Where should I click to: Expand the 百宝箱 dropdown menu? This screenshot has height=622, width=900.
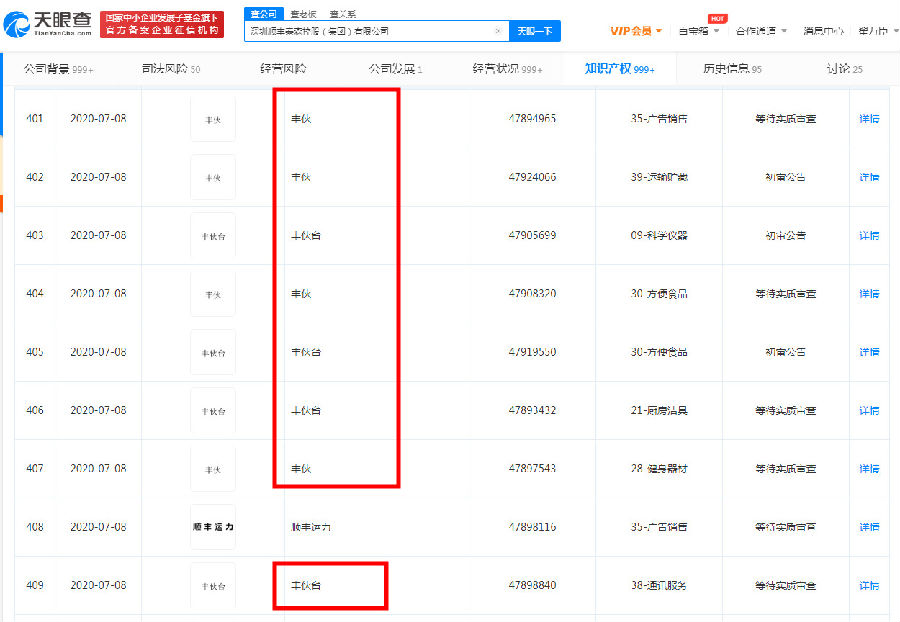click(x=698, y=31)
